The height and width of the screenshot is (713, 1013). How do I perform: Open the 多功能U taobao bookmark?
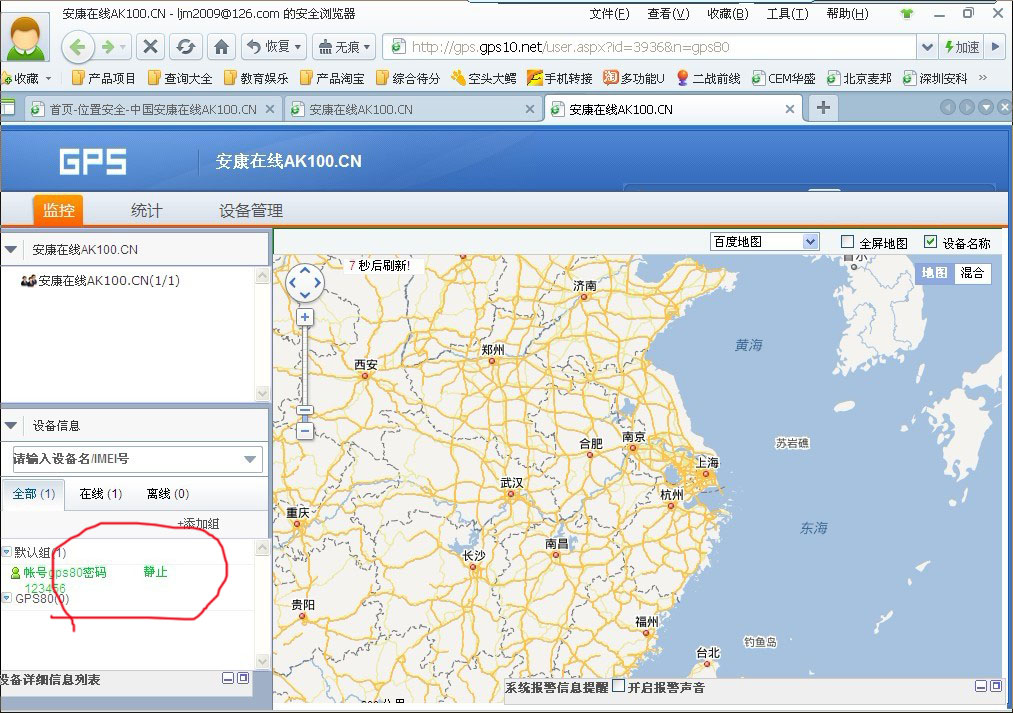coord(634,78)
